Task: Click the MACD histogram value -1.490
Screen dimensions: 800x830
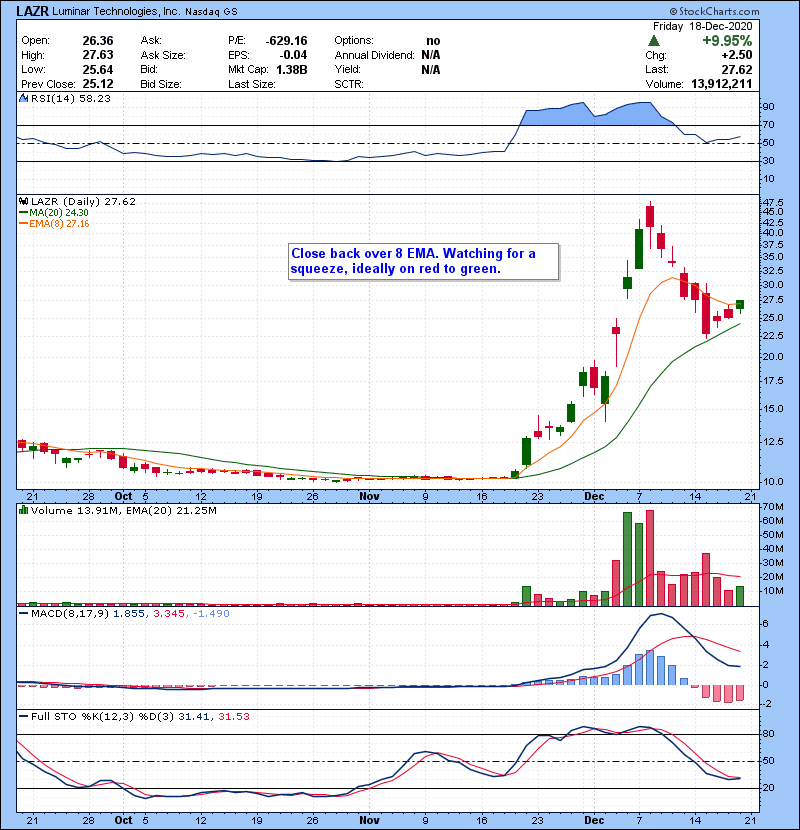Action: click(x=211, y=614)
